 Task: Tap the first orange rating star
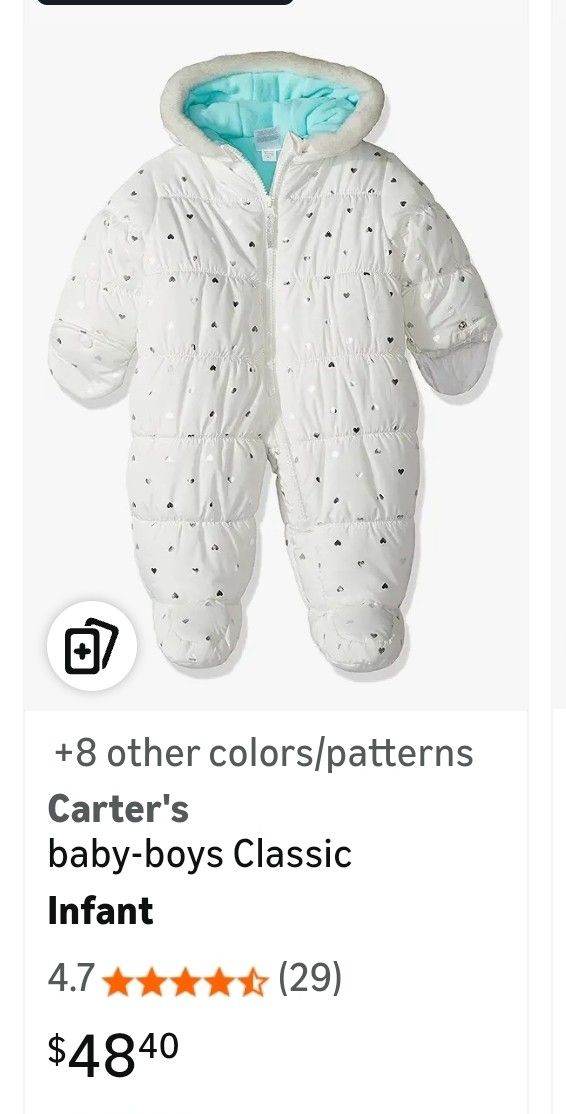pos(117,981)
